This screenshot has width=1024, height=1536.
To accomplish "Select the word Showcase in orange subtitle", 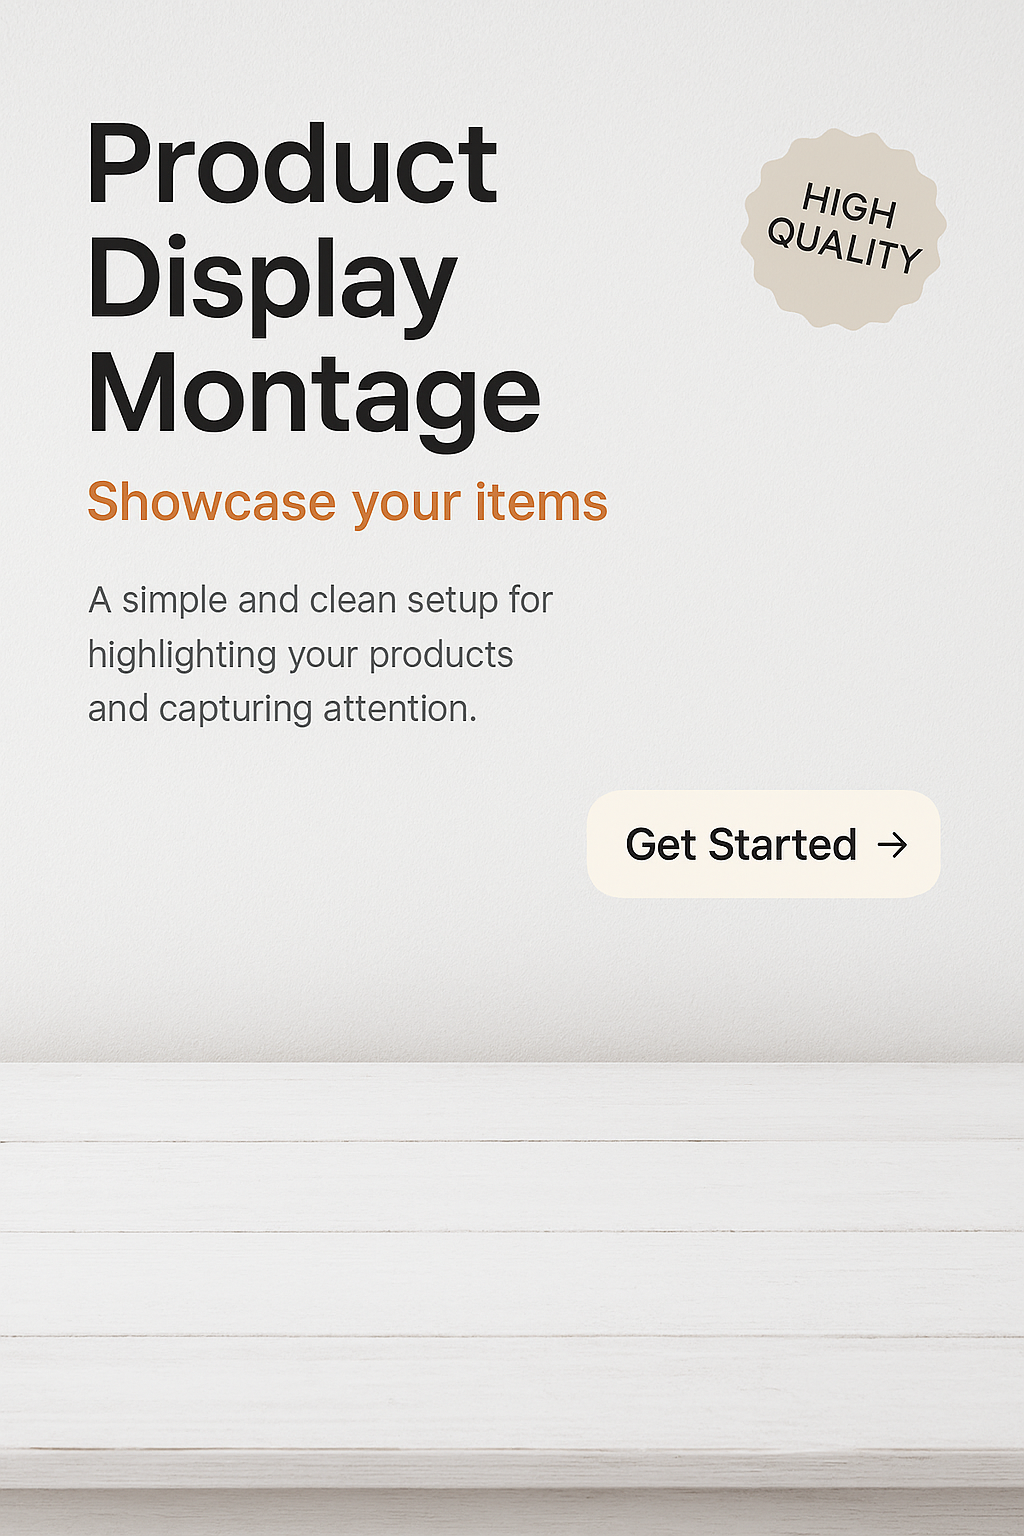I will (x=211, y=502).
